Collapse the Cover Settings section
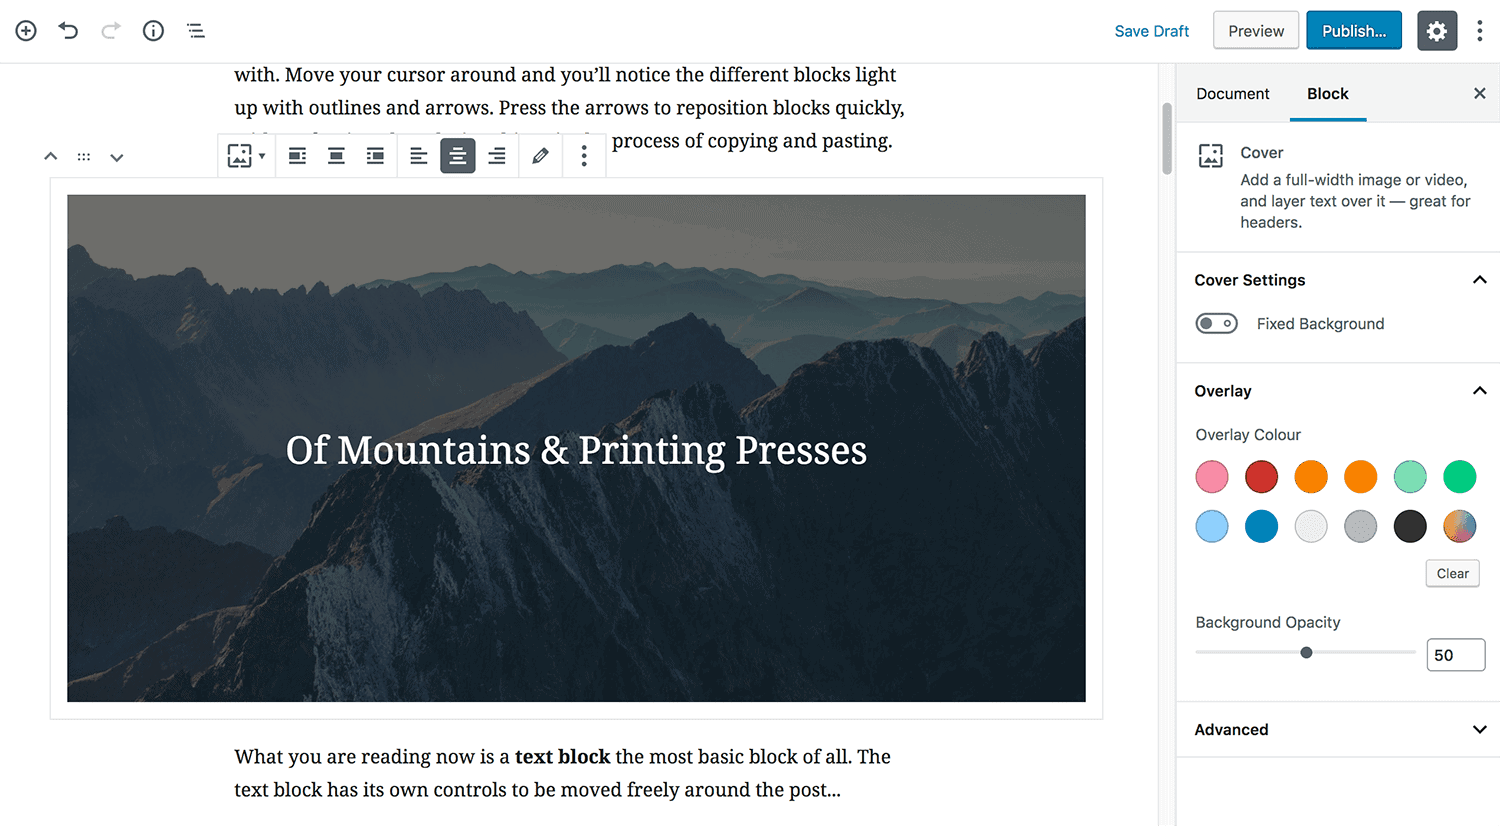Image resolution: width=1500 pixels, height=826 pixels. 1479,280
